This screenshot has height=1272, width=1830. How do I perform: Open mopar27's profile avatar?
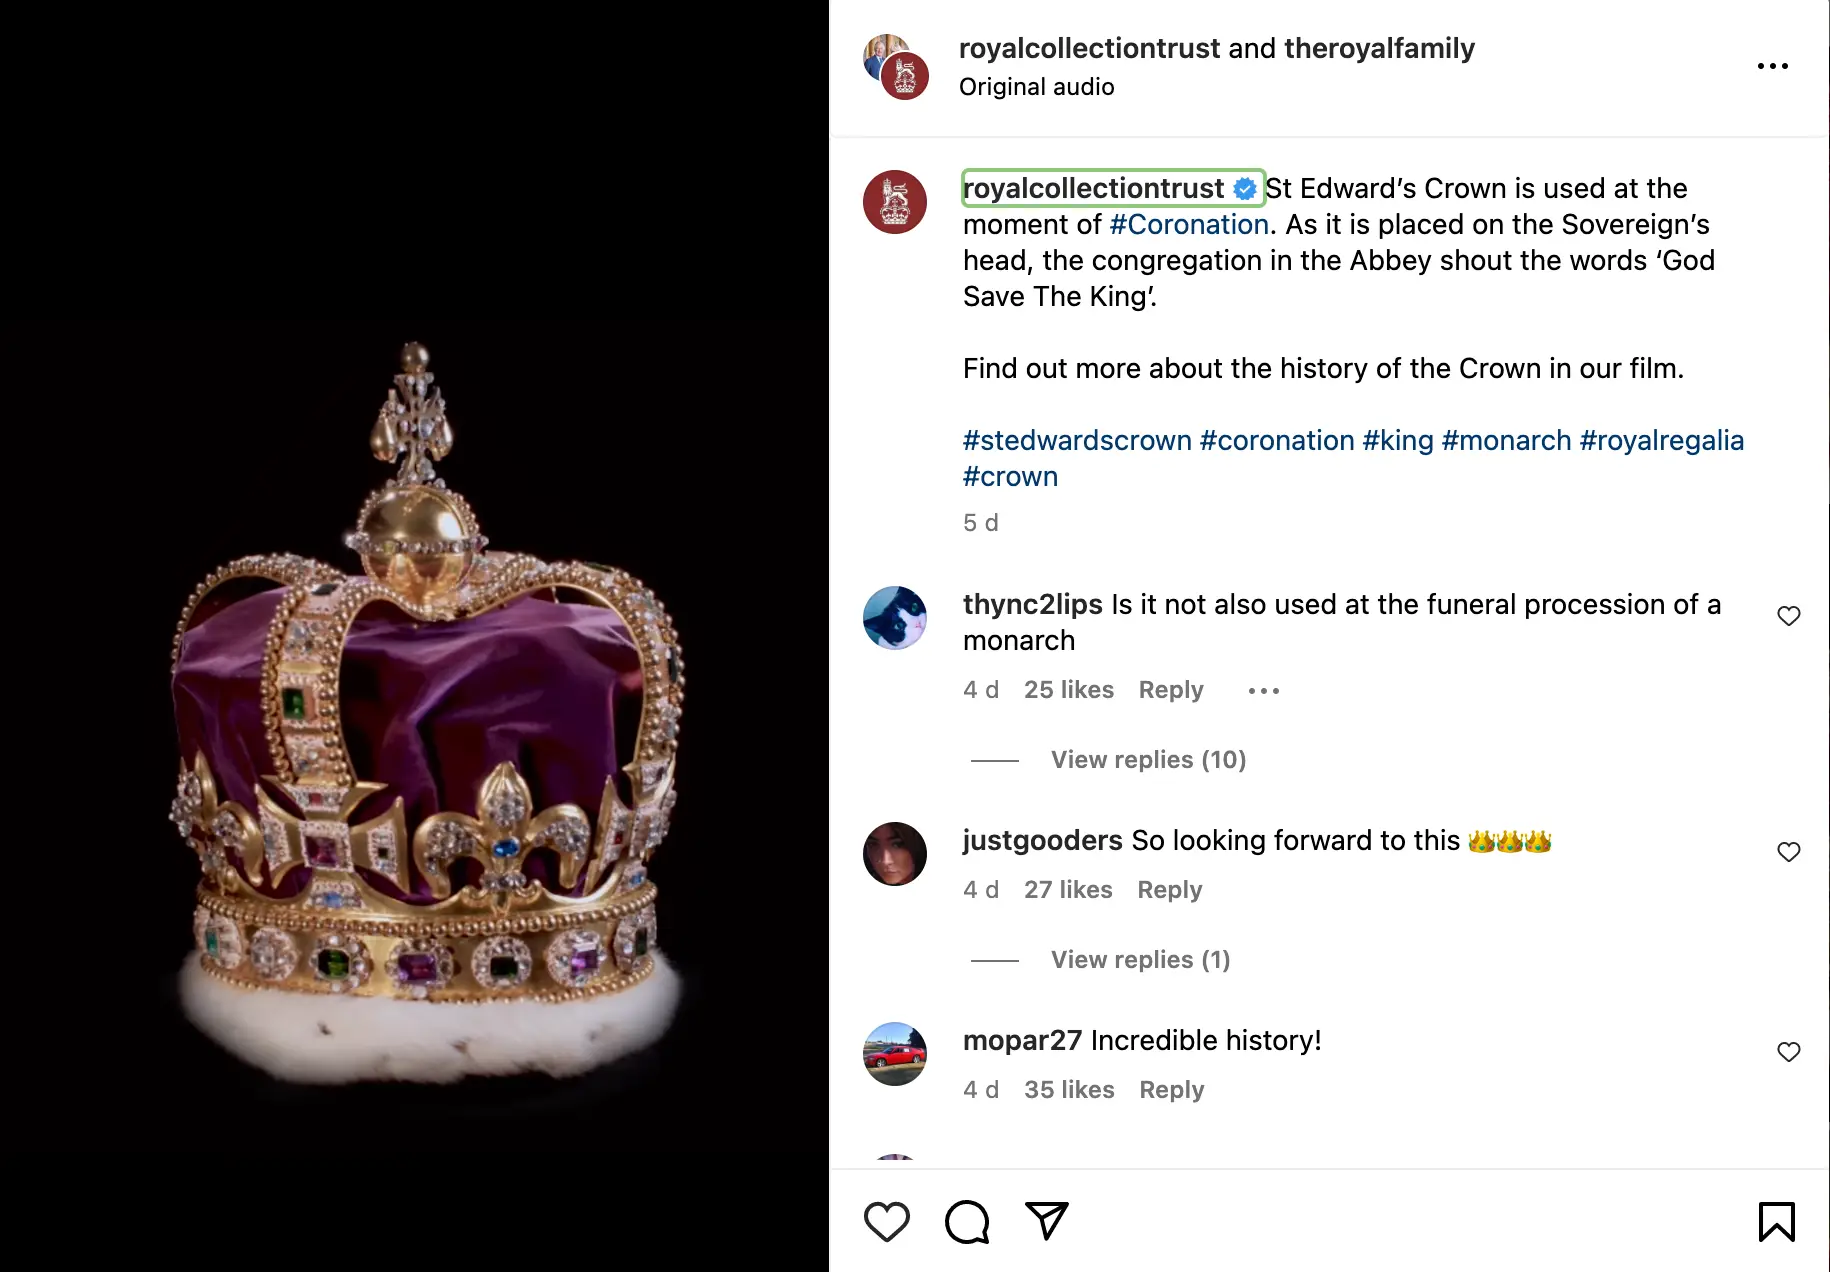pos(895,1053)
